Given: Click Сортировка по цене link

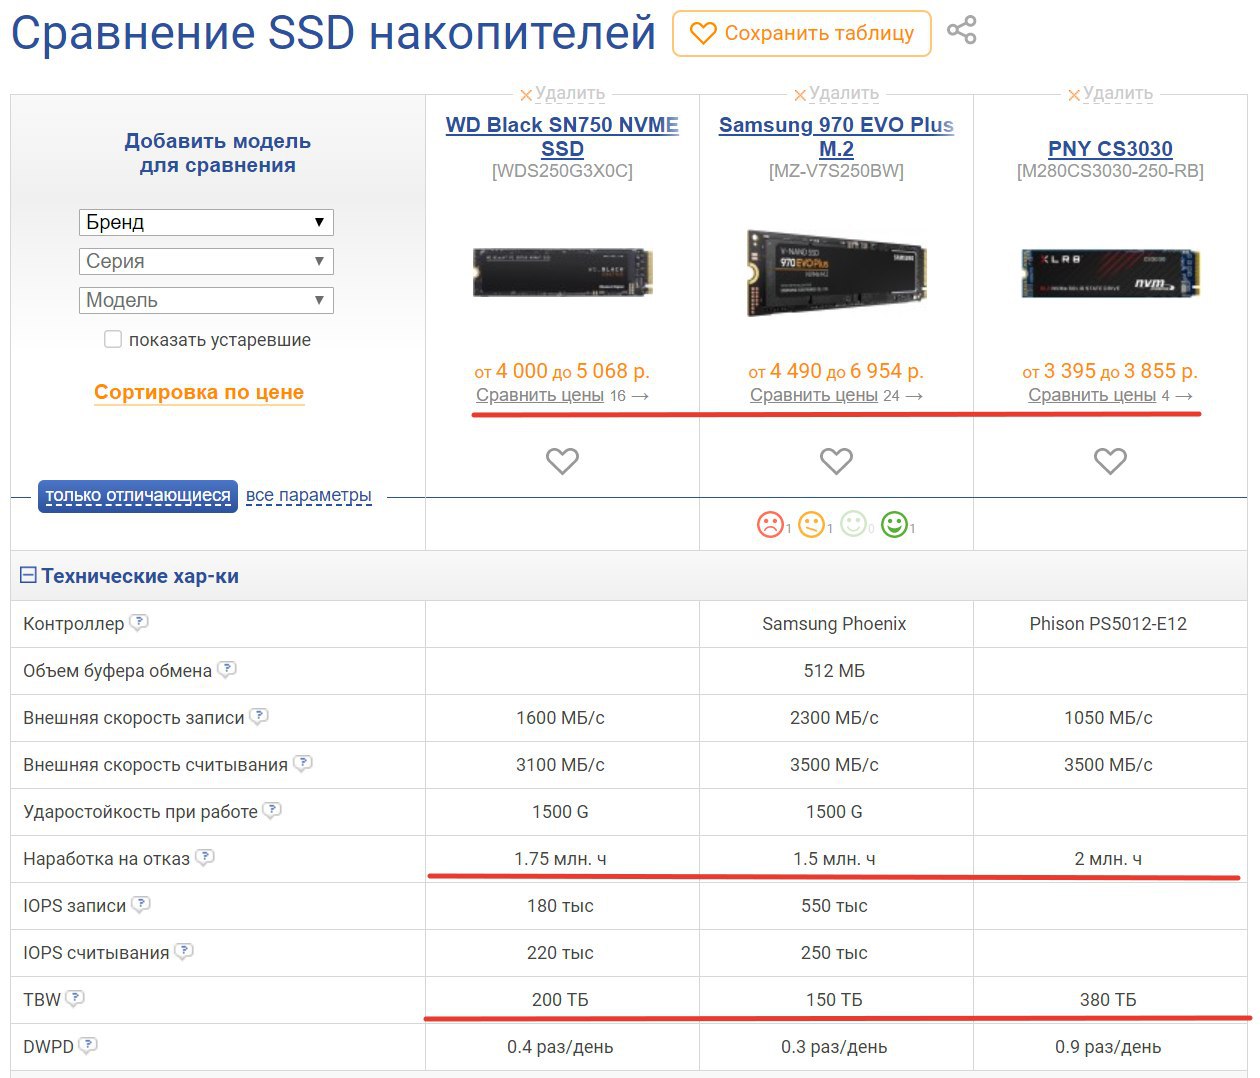Looking at the screenshot, I should (x=199, y=393).
